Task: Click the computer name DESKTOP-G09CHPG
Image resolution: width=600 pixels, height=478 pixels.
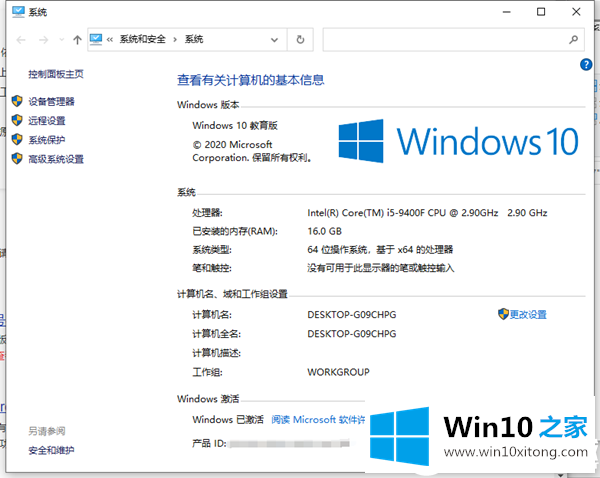Action: pyautogui.click(x=352, y=315)
